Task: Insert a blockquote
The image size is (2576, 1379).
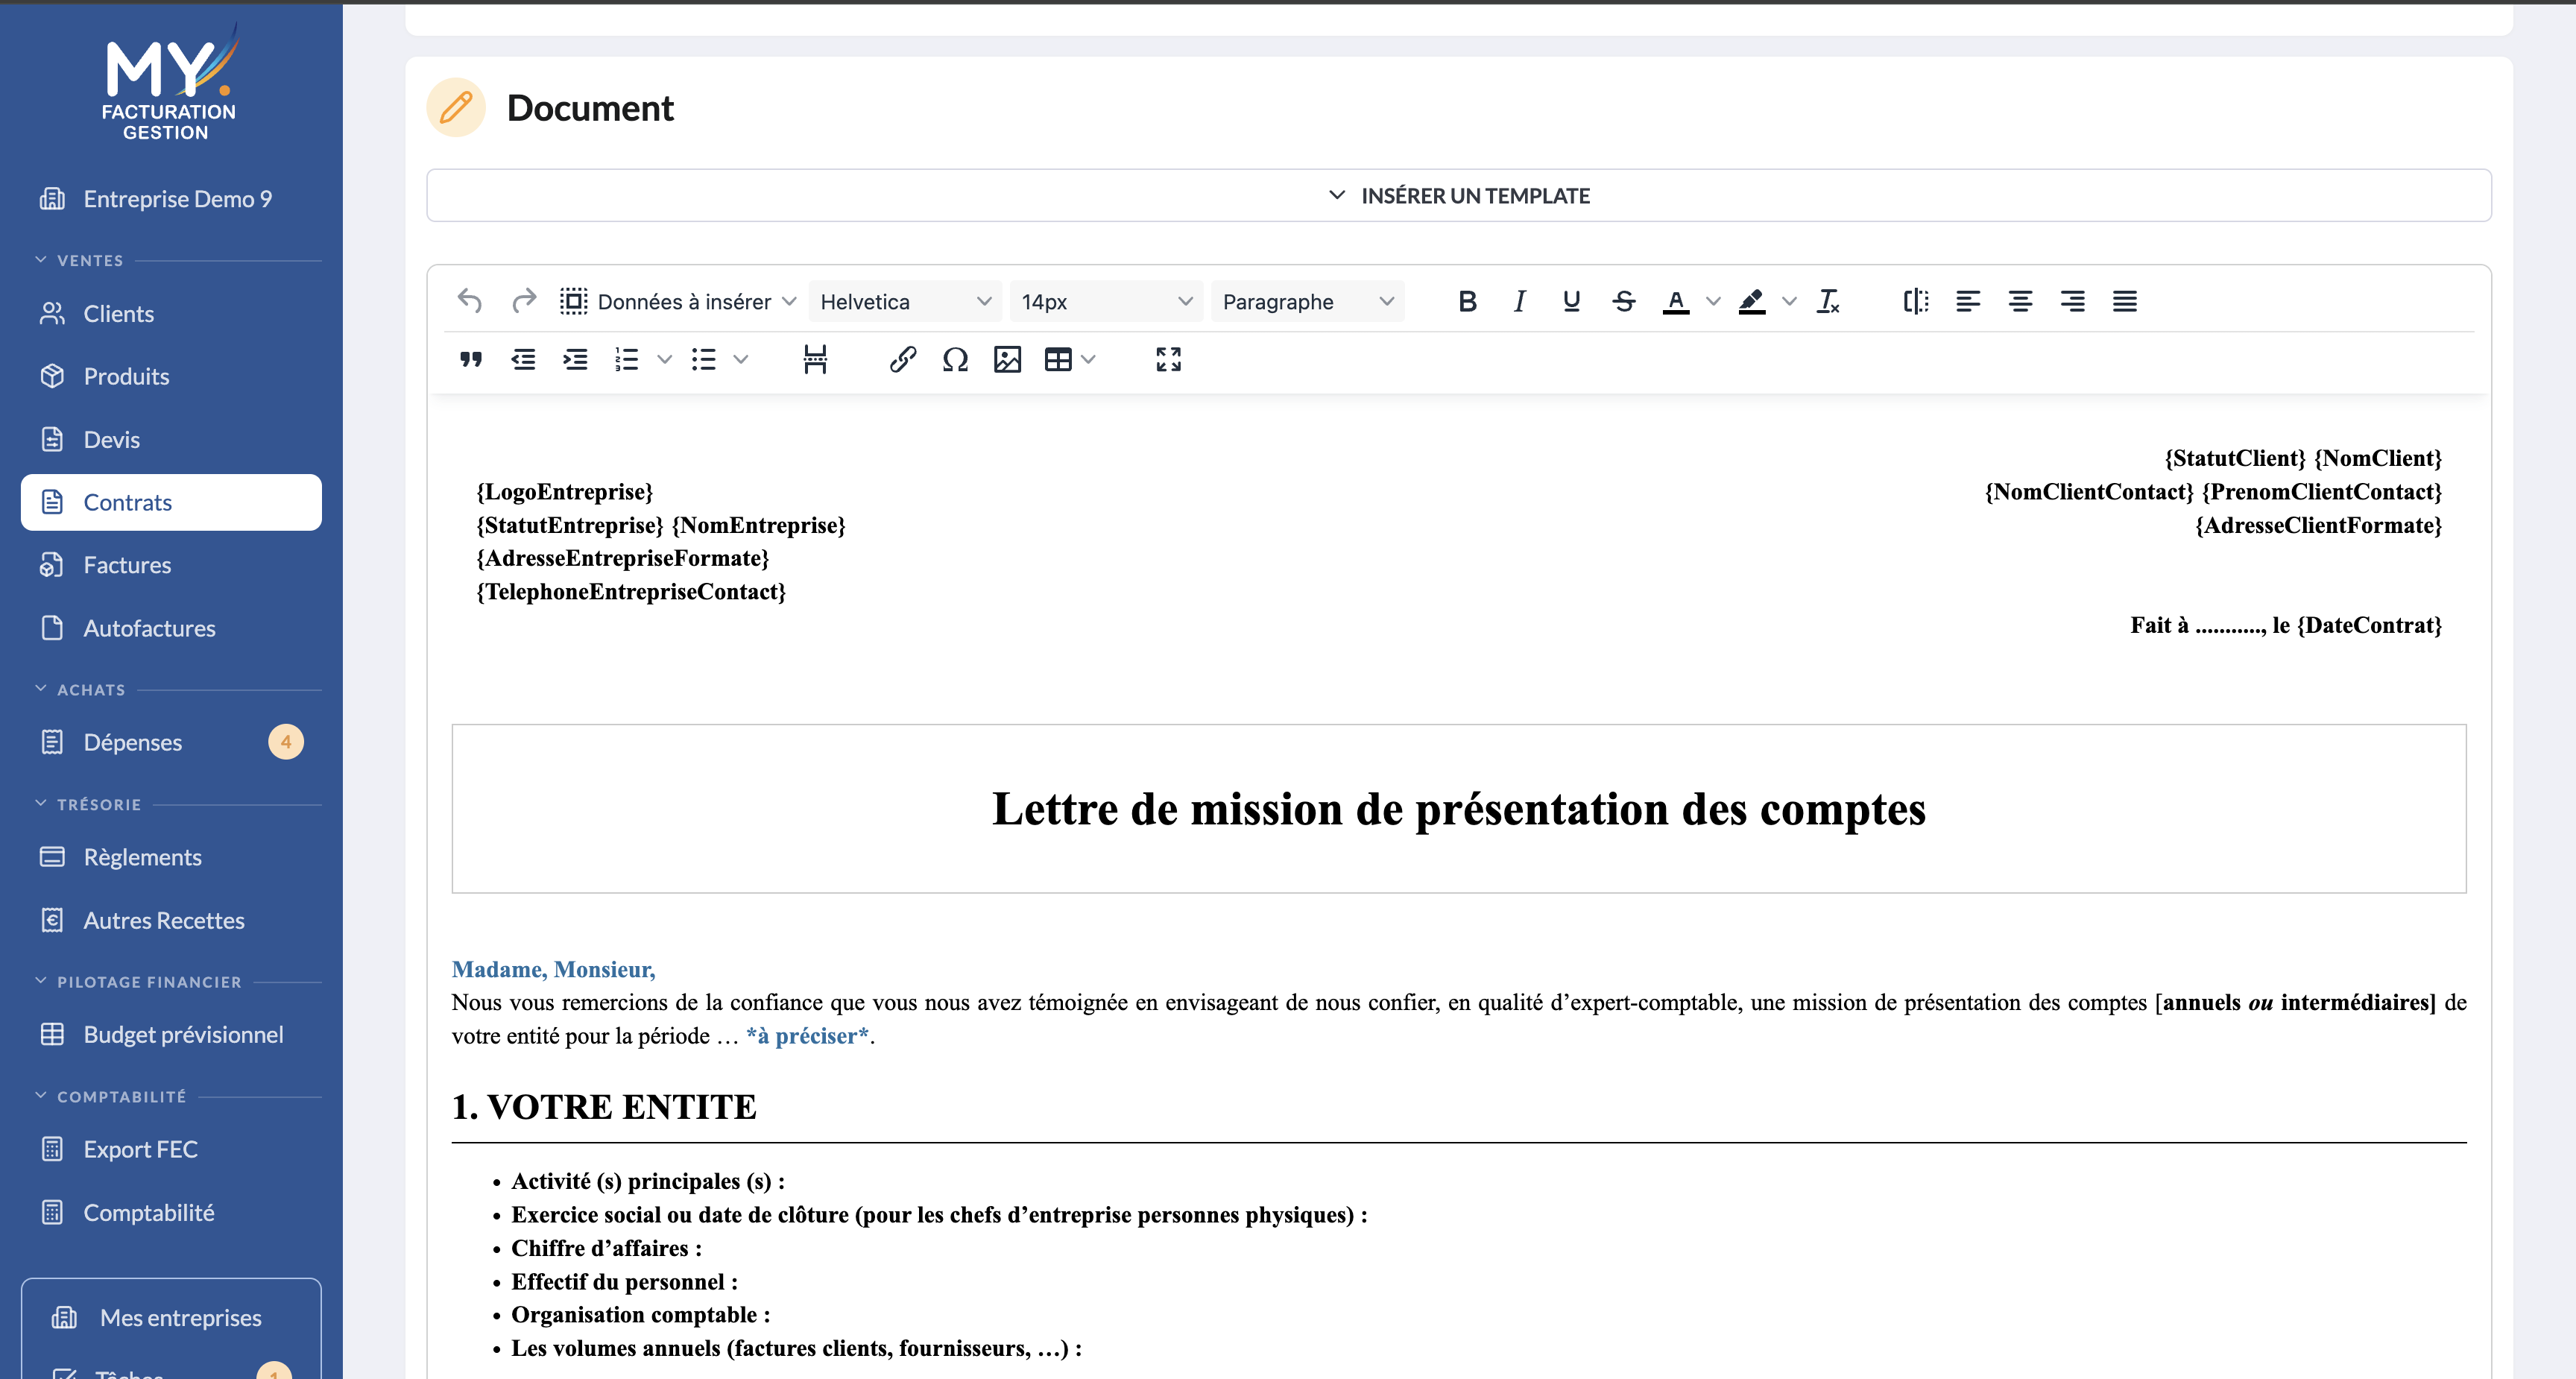Action: pos(471,359)
